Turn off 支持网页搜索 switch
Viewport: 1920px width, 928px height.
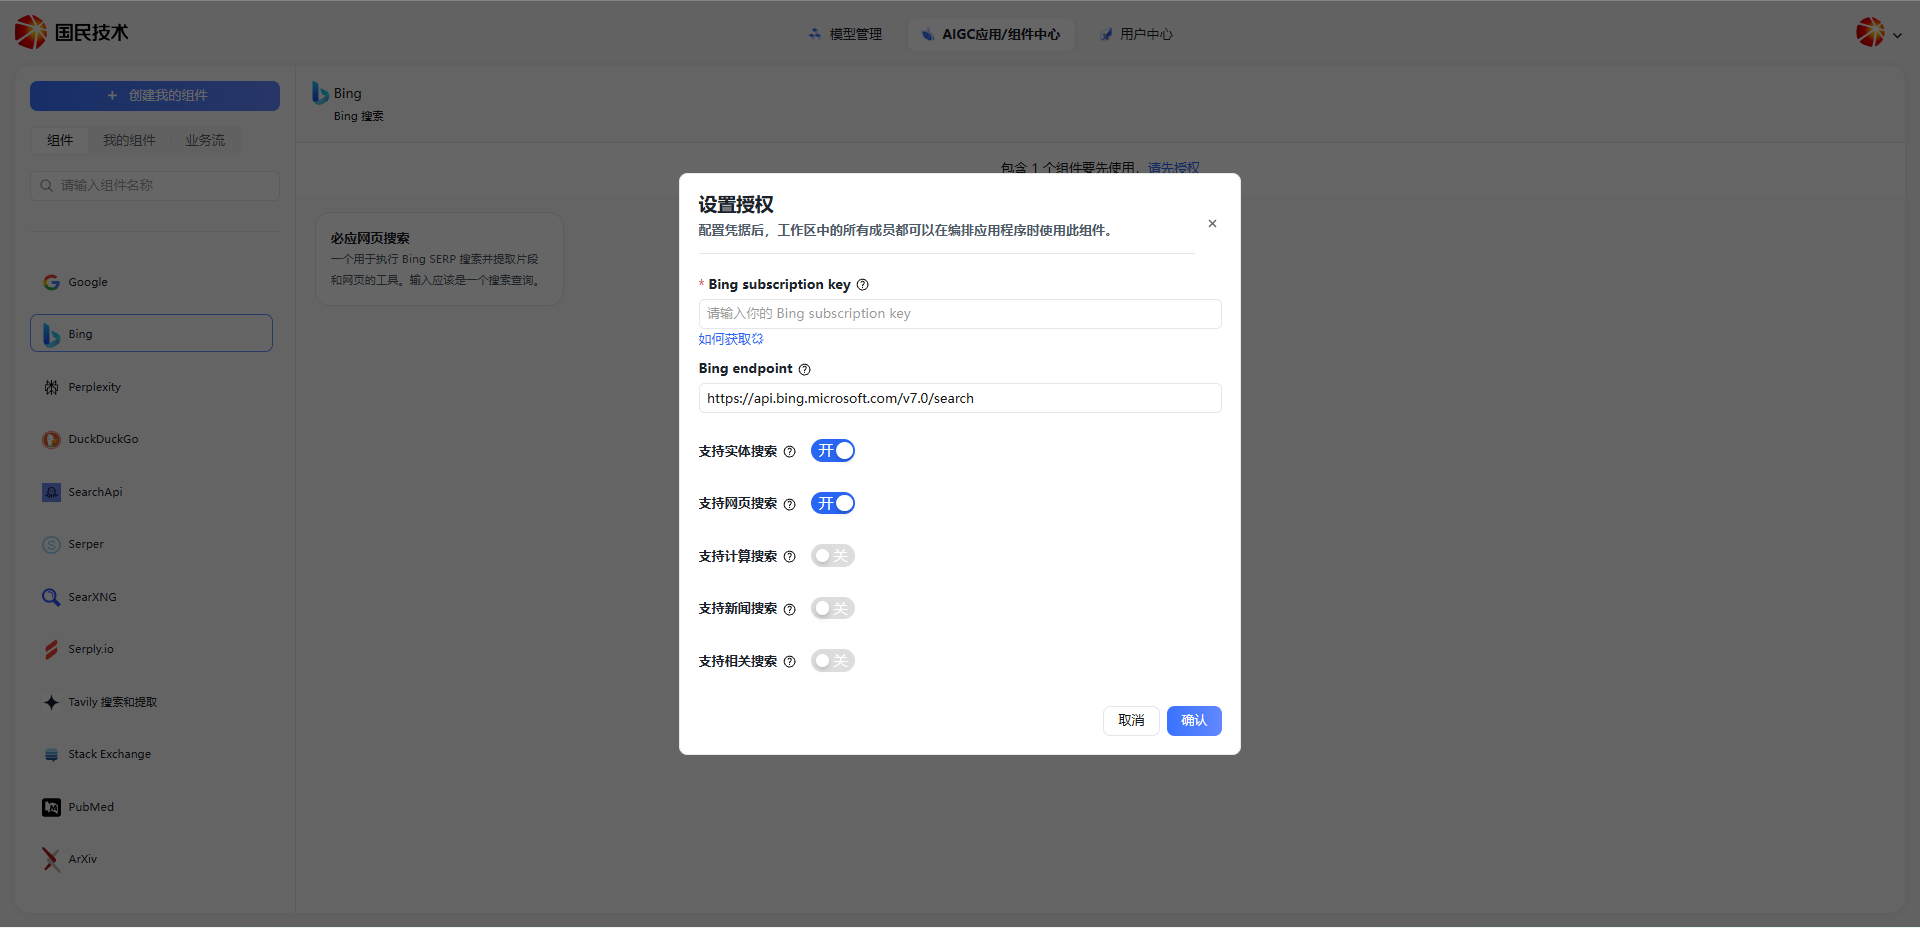click(832, 503)
